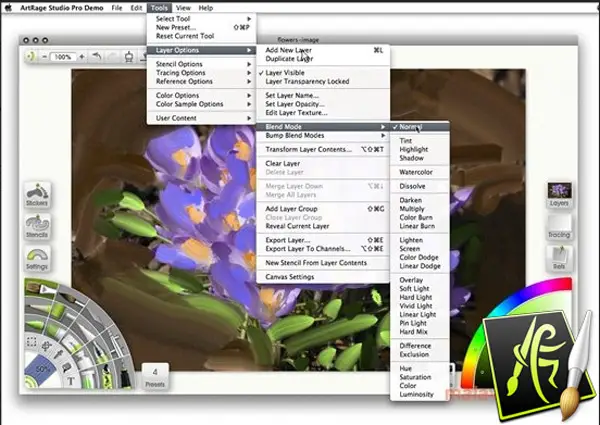Open the View menu
The width and height of the screenshot is (600, 425).
[x=183, y=8]
